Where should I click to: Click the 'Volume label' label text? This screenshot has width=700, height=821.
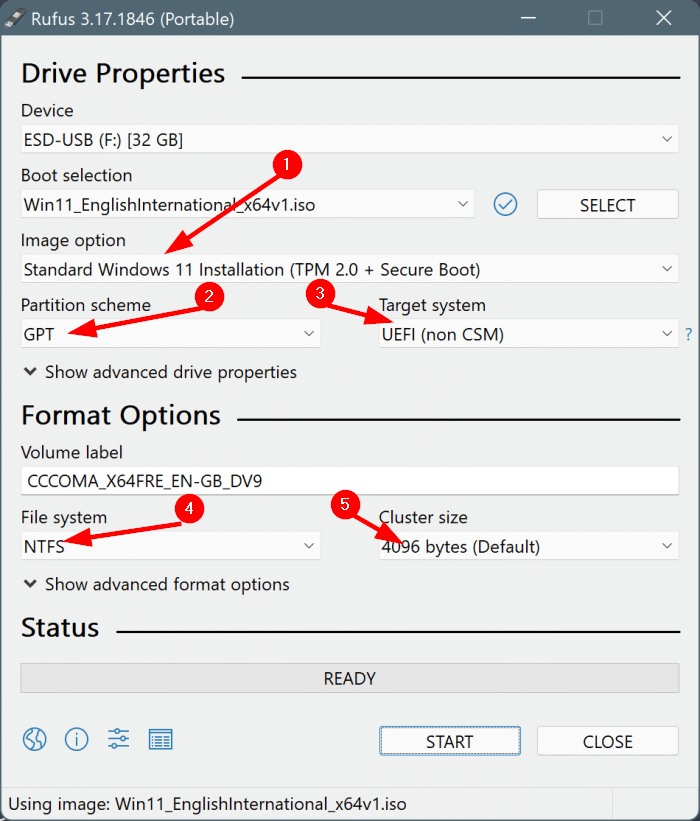72,452
